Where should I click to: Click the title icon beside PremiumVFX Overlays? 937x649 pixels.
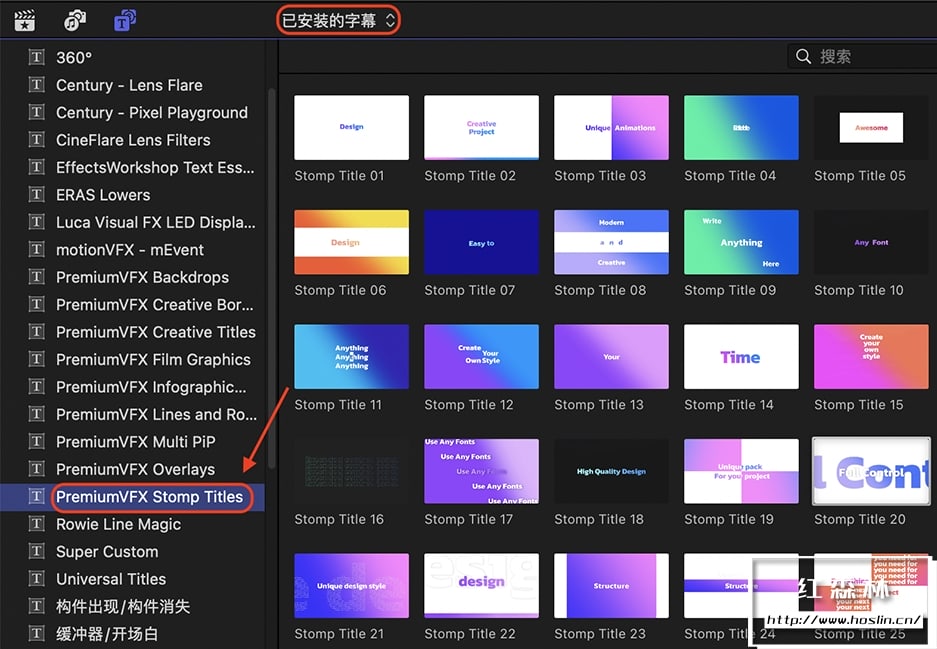coord(37,469)
